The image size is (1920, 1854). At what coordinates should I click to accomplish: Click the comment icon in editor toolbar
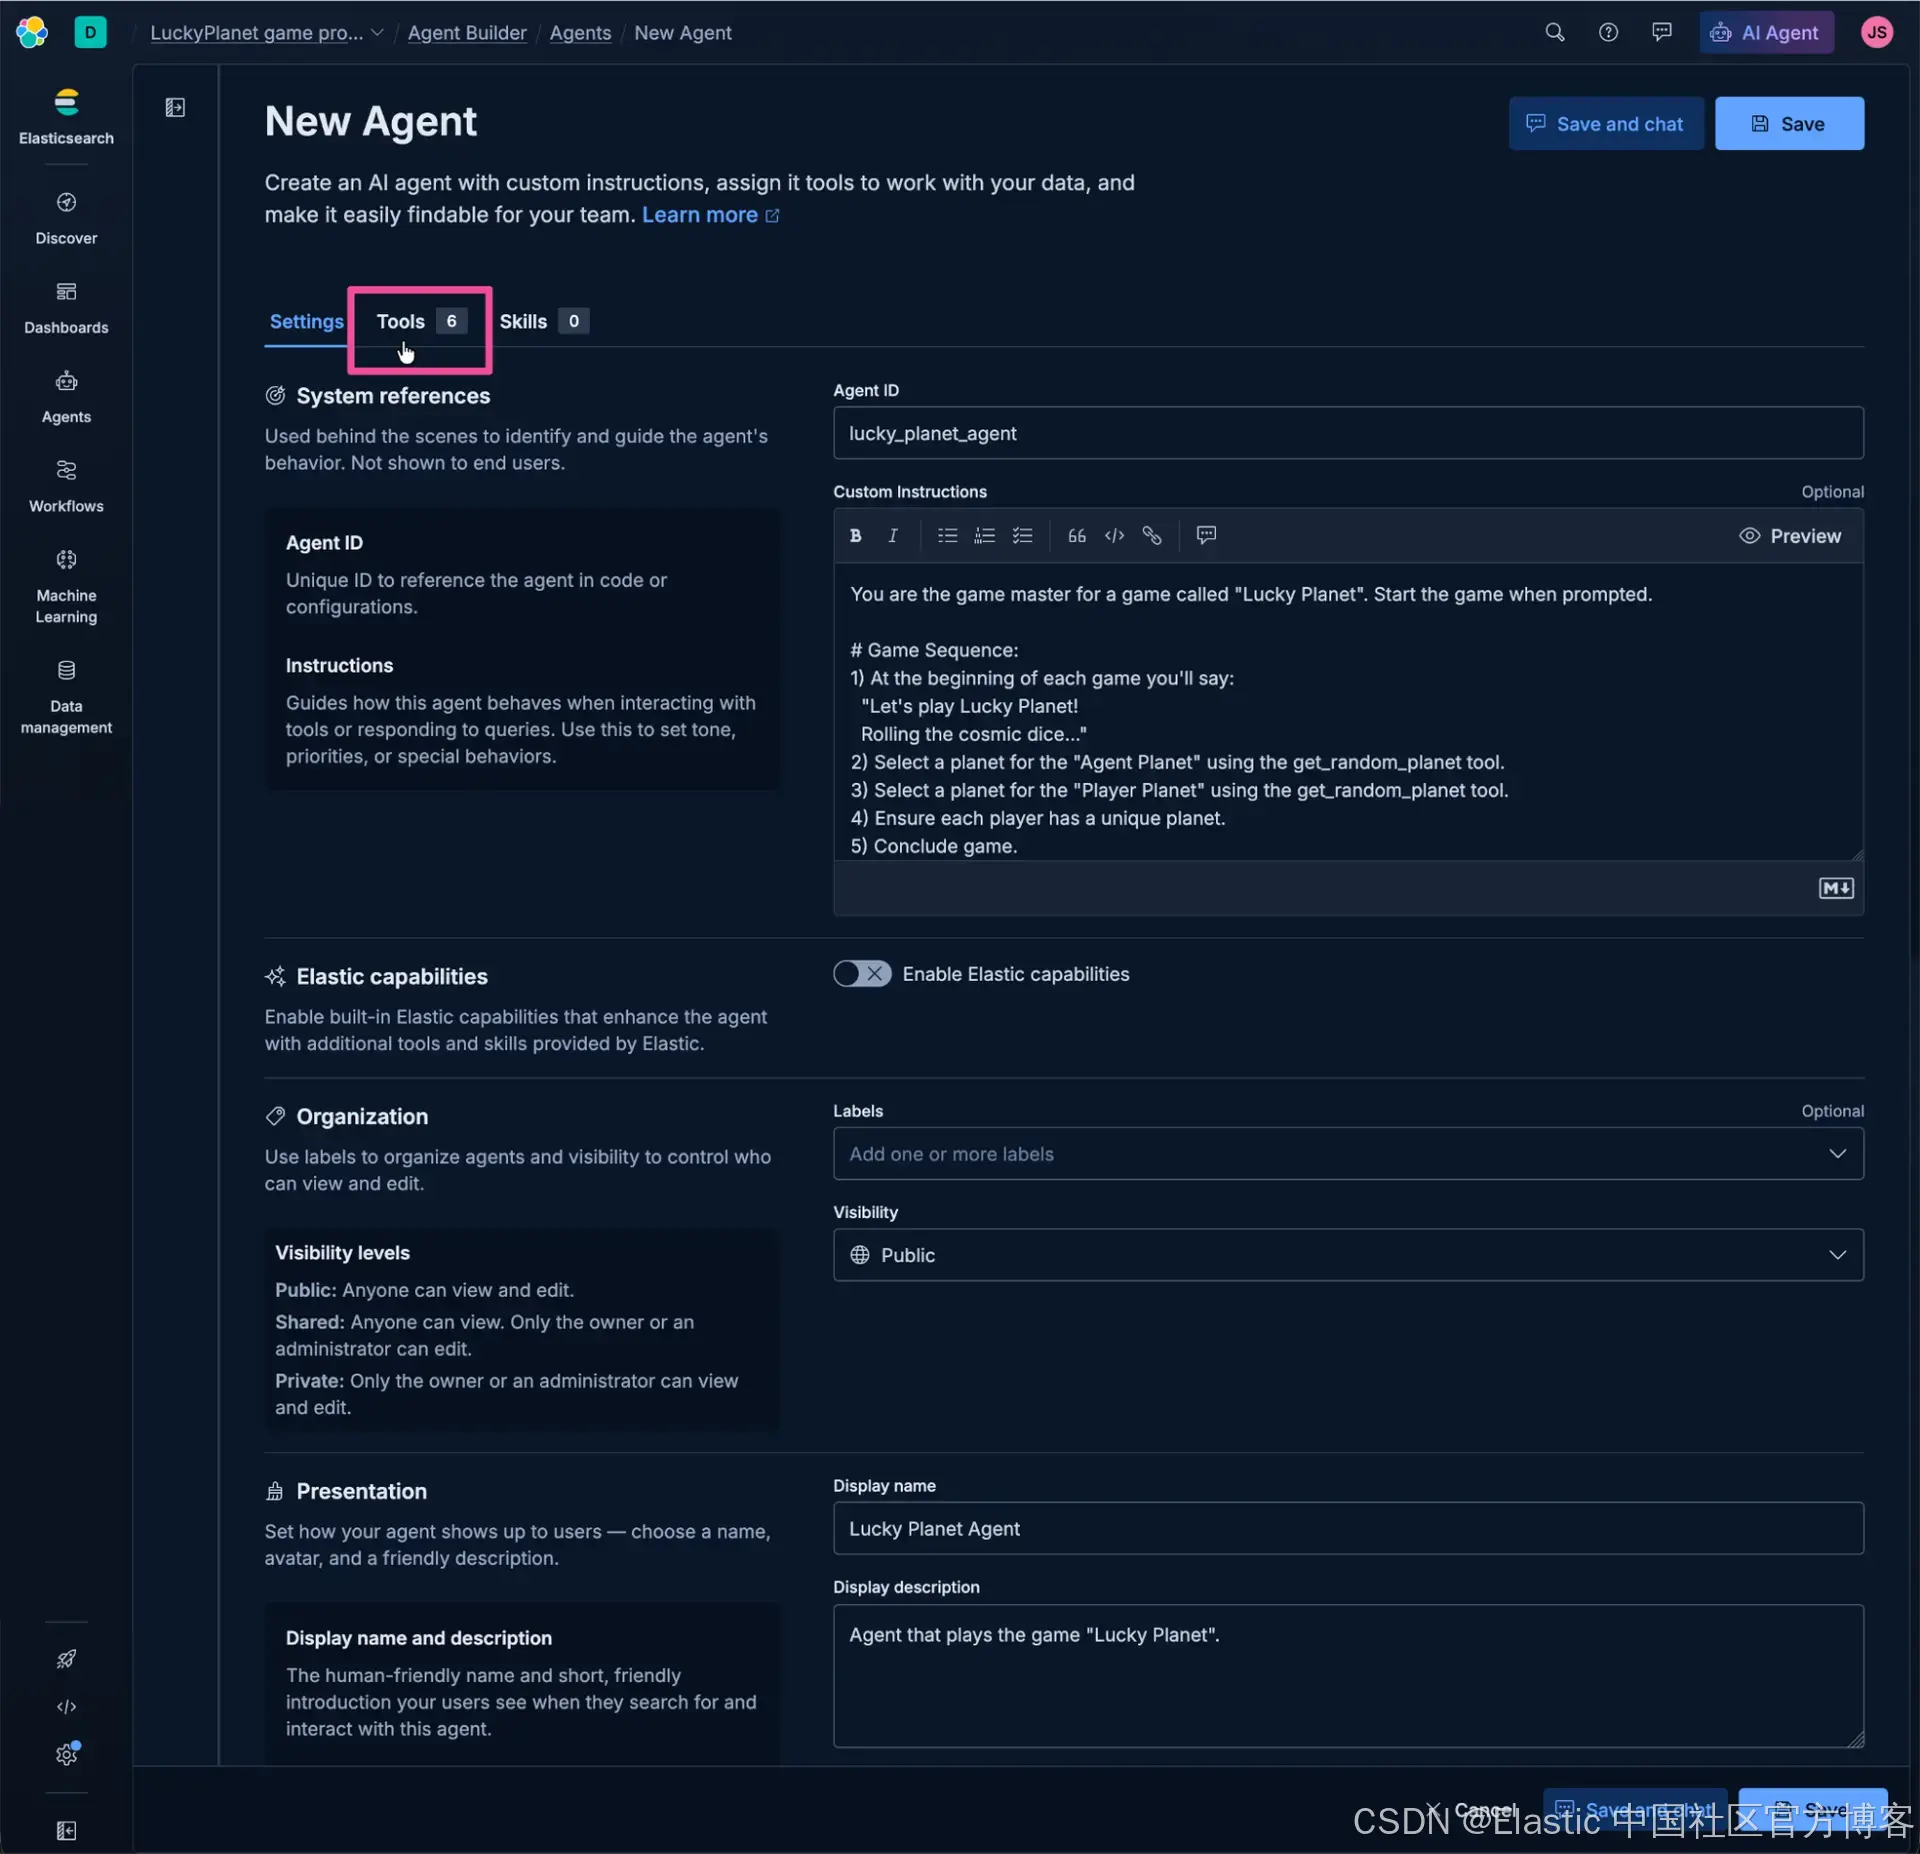click(1206, 536)
